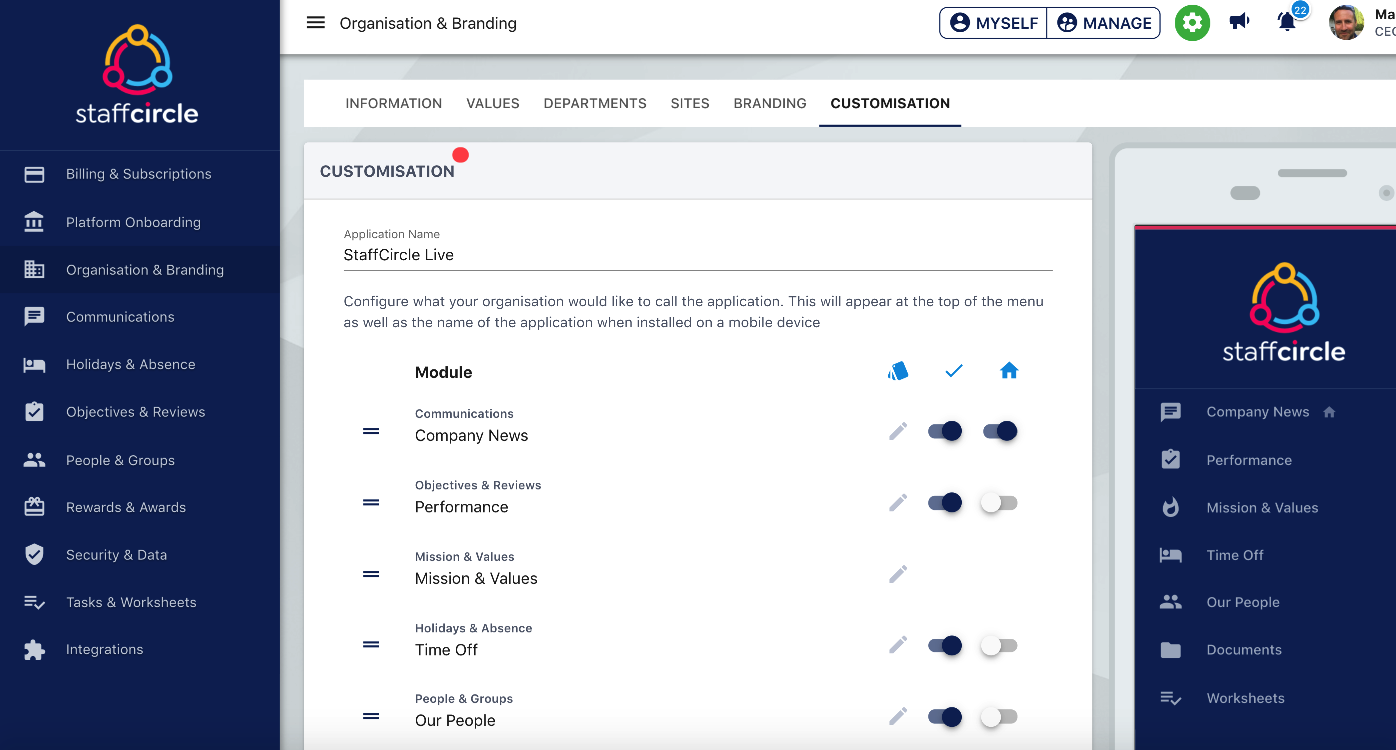Click the blue cards column header icon

click(898, 371)
